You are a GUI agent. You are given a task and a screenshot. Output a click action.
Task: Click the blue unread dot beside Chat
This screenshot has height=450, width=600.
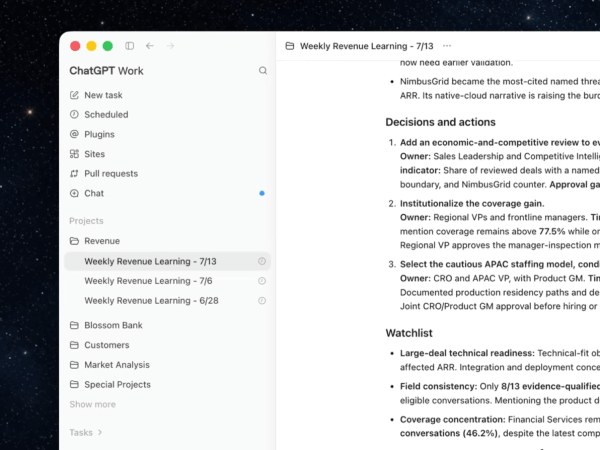(262, 193)
